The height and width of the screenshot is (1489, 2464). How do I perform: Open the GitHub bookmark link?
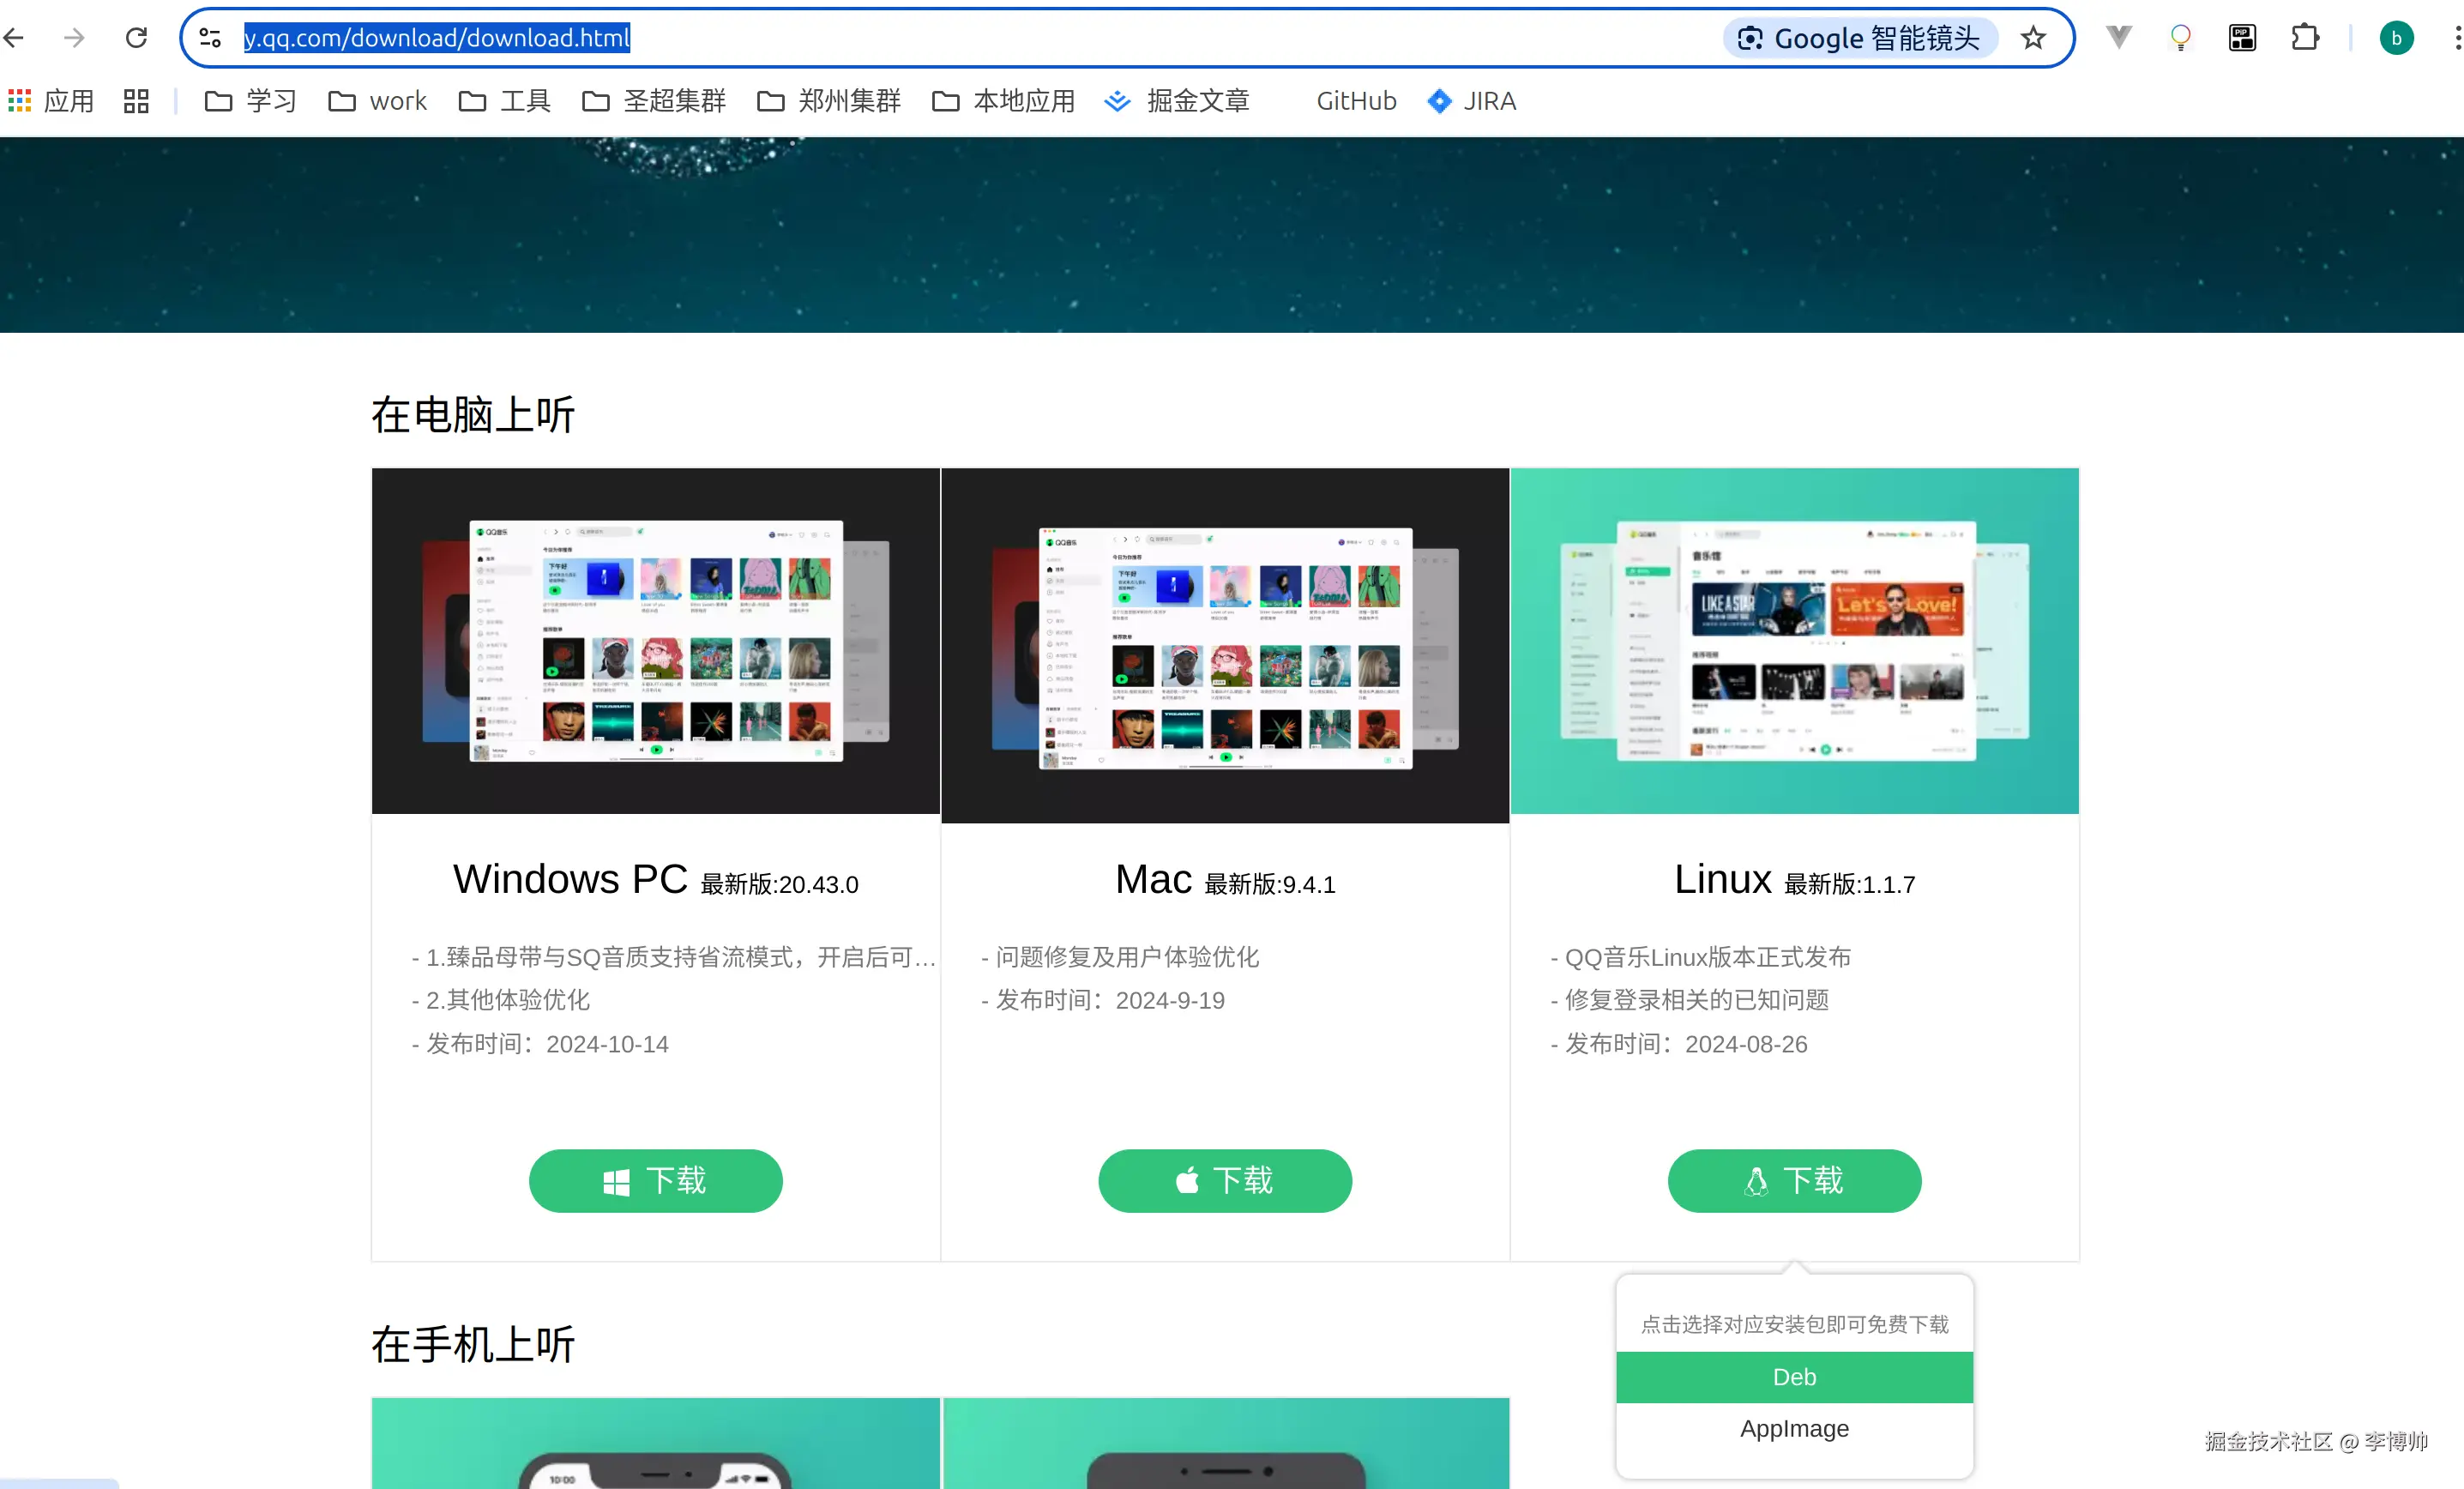tap(1355, 101)
